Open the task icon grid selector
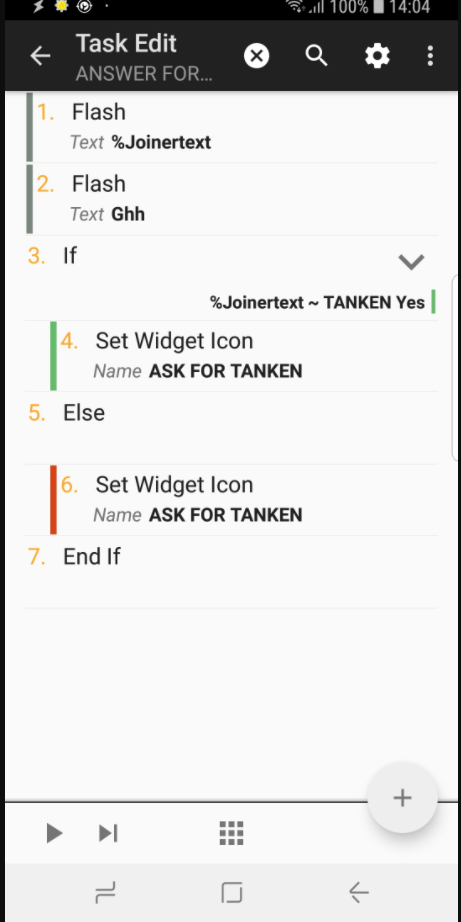Image resolution: width=461 pixels, height=922 pixels. tap(231, 833)
